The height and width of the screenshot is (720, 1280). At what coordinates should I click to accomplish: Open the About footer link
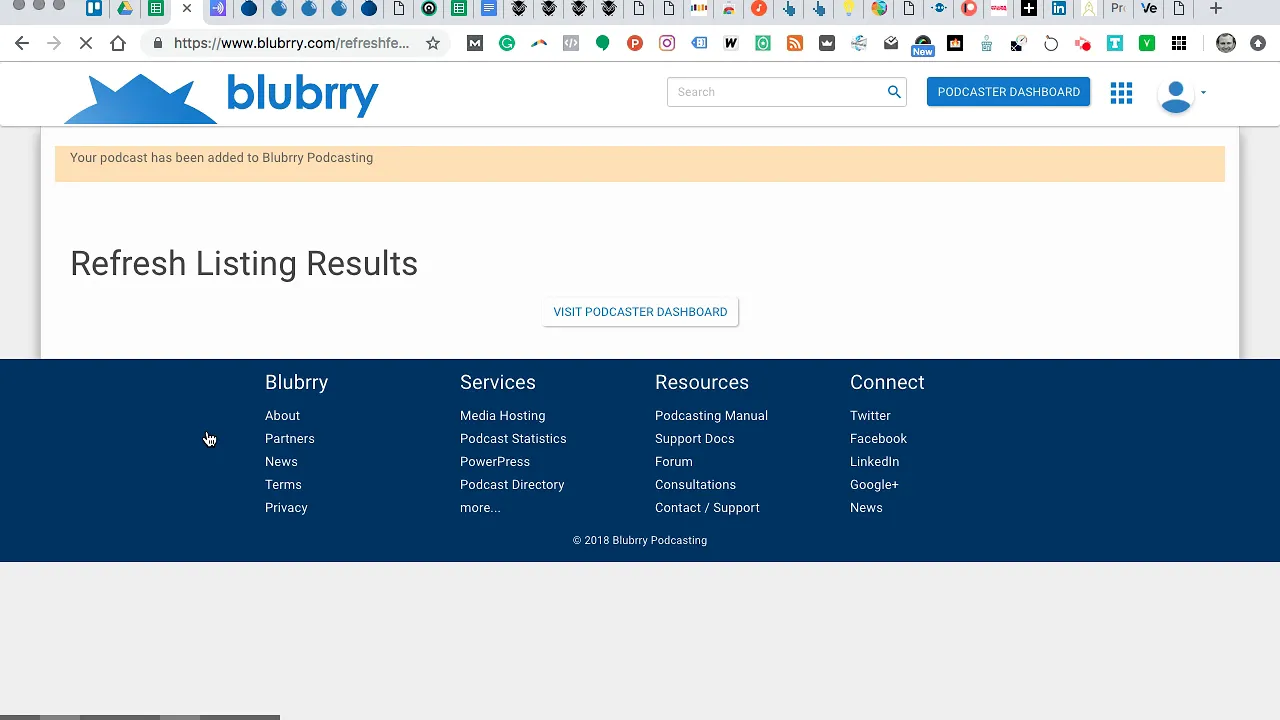point(282,416)
